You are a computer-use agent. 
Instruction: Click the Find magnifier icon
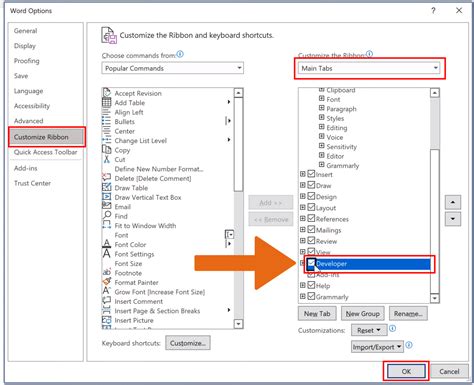(x=107, y=216)
